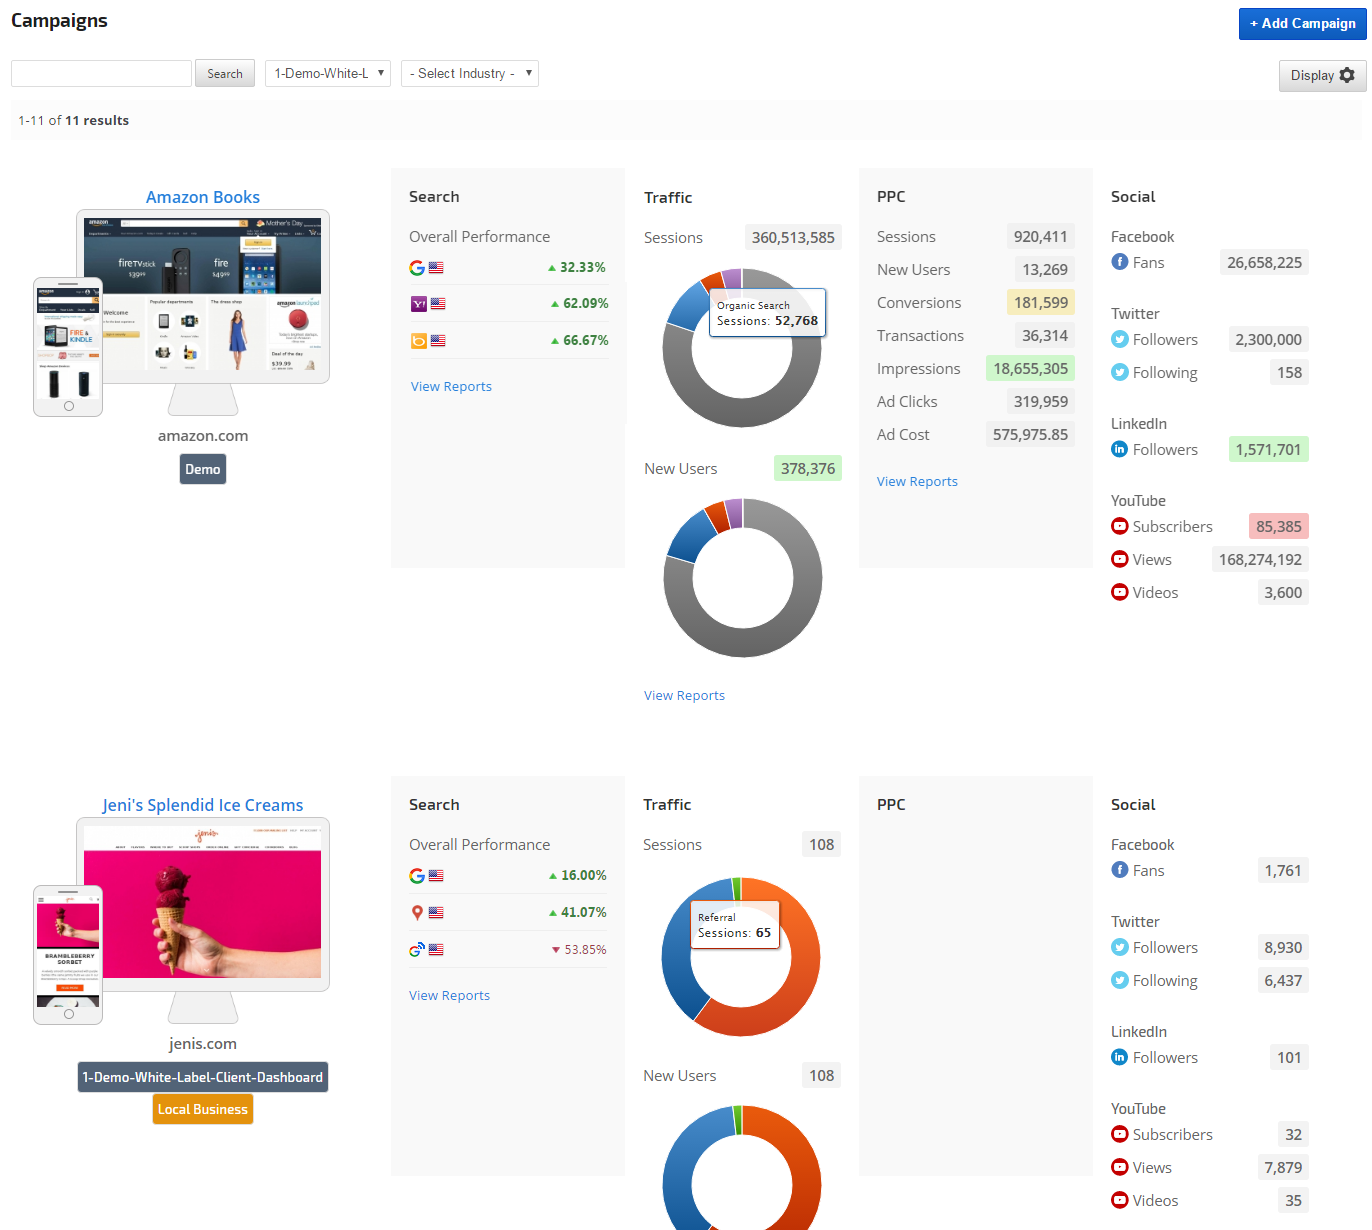Click the Google icon in Amazon Books search
1372x1230 pixels.
click(417, 268)
